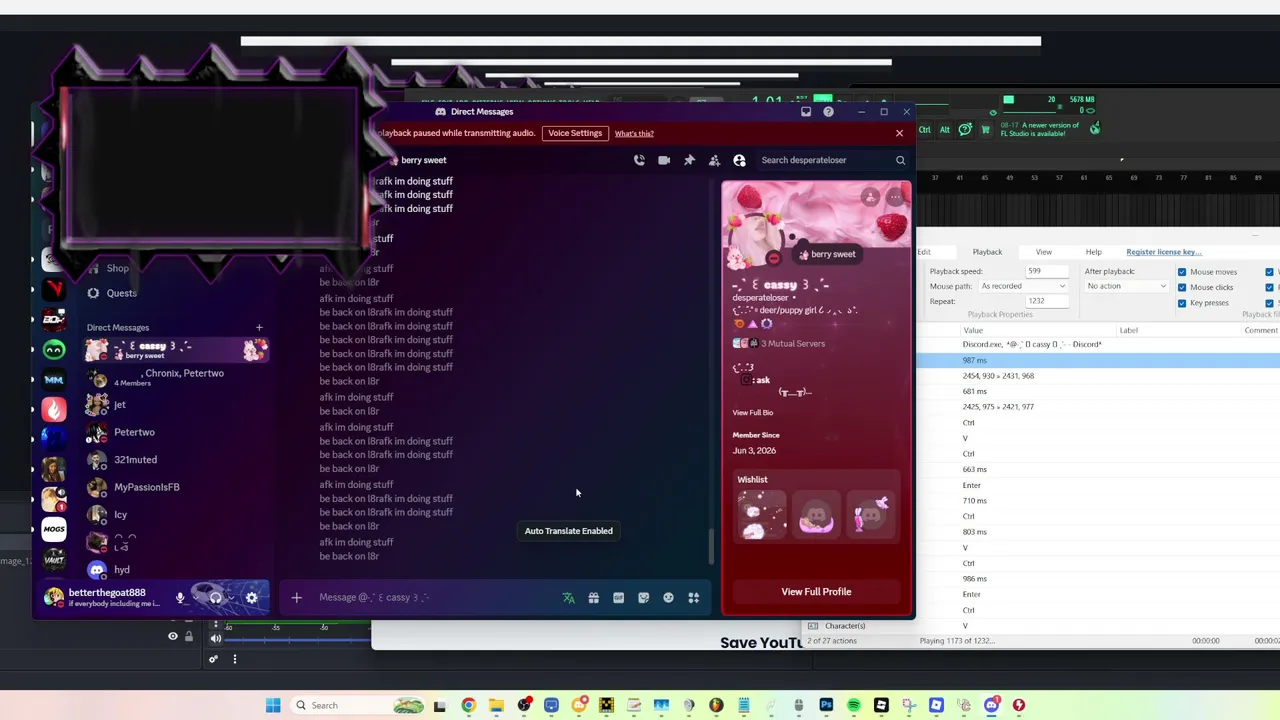Open Discord User Settings gear
This screenshot has height=720, width=1280.
point(252,598)
